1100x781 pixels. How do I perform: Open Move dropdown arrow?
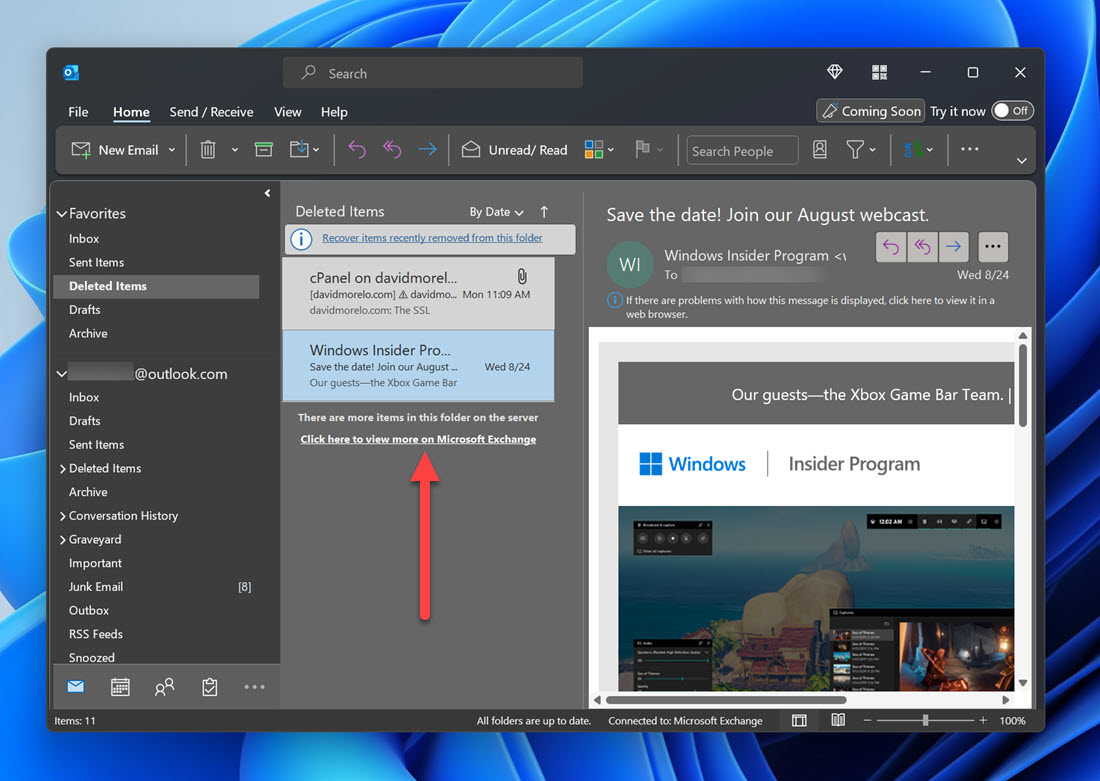coord(316,149)
